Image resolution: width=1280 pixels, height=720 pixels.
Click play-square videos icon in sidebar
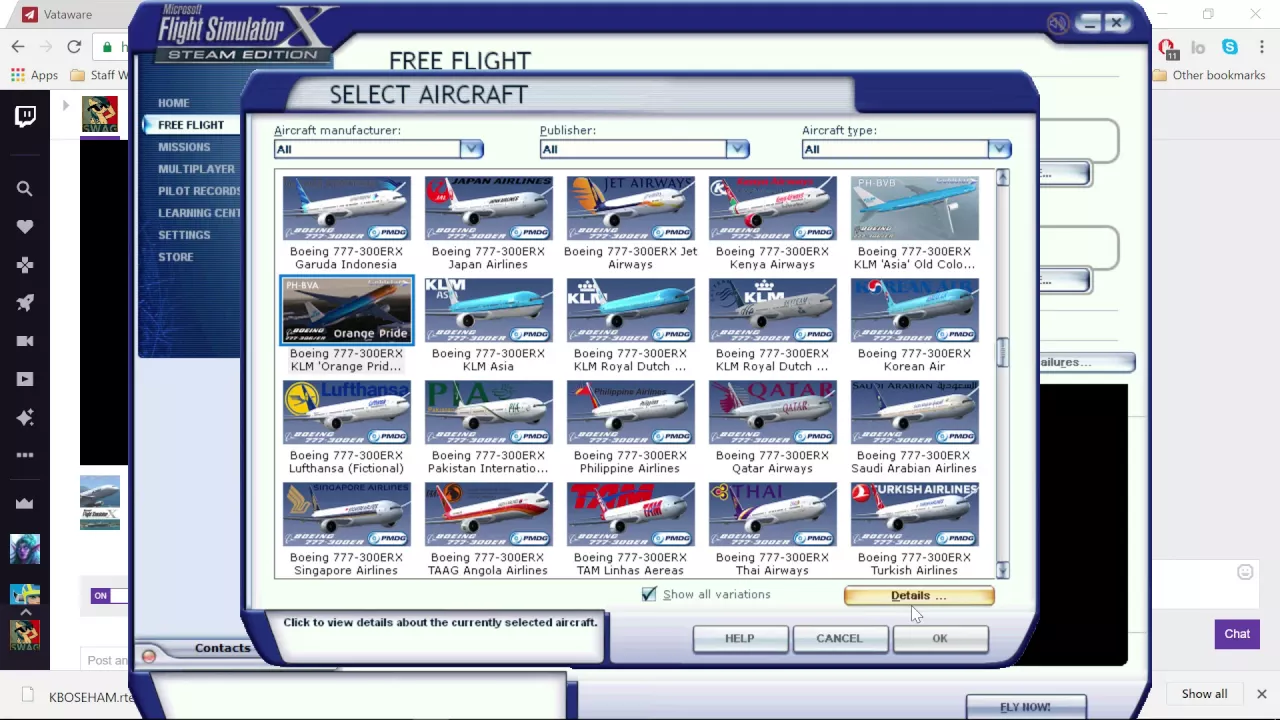[x=25, y=379]
